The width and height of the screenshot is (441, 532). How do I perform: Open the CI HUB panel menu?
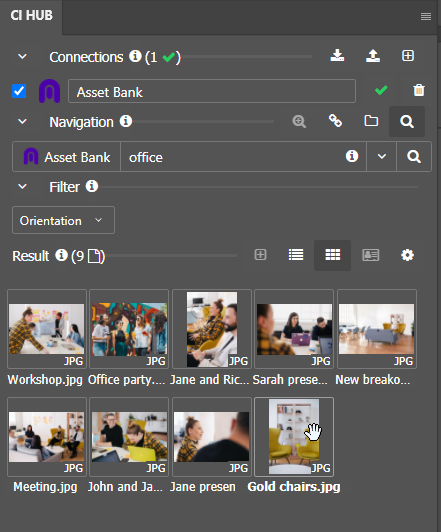click(x=426, y=16)
